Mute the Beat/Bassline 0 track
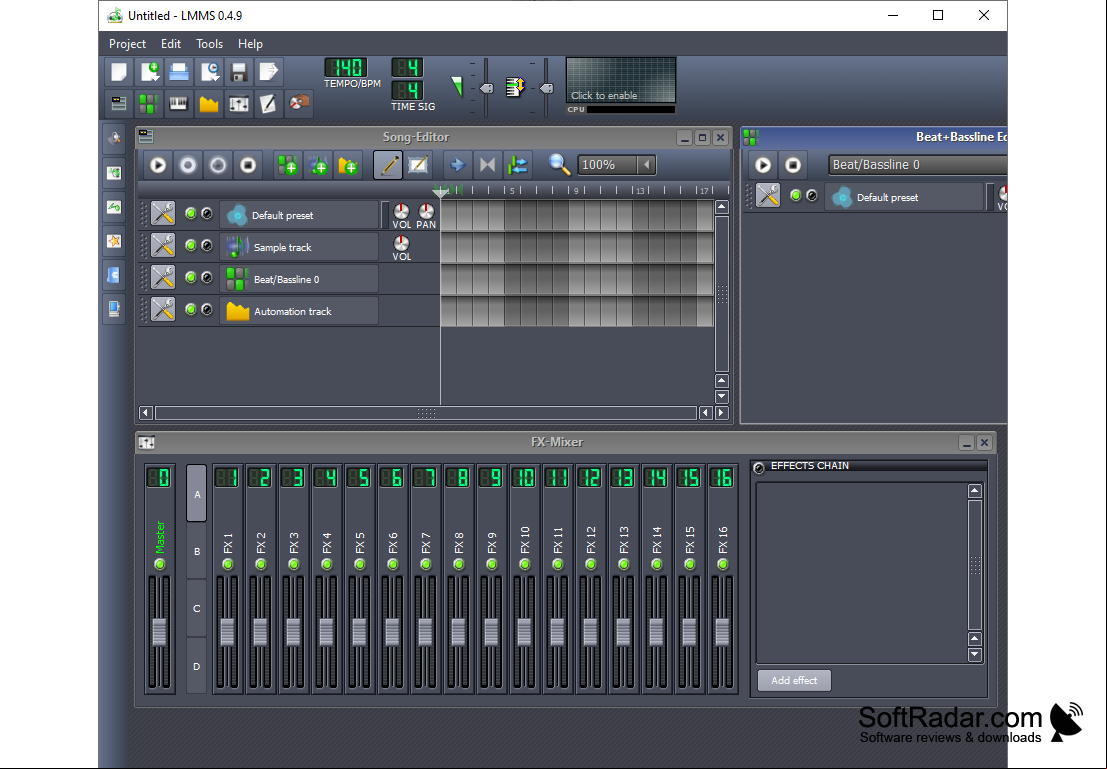1107x769 pixels. [191, 278]
